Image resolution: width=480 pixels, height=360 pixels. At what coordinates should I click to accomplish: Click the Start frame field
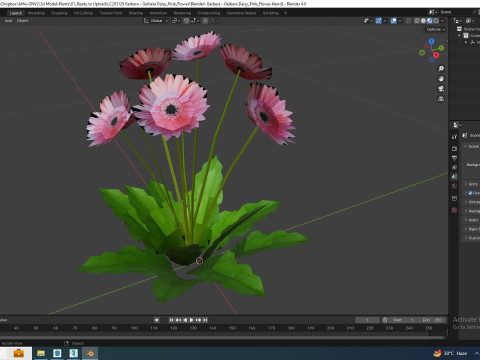(403, 320)
